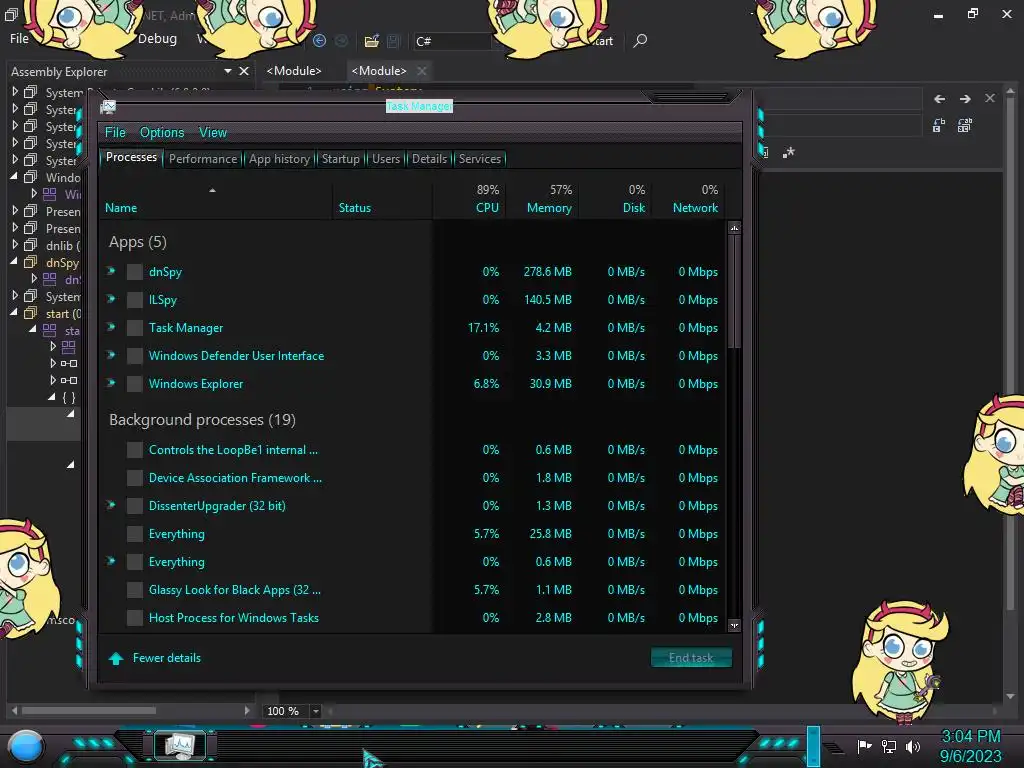This screenshot has height=768, width=1024.
Task: Open the 100 % zoom dropdown arrow
Action: [315, 711]
